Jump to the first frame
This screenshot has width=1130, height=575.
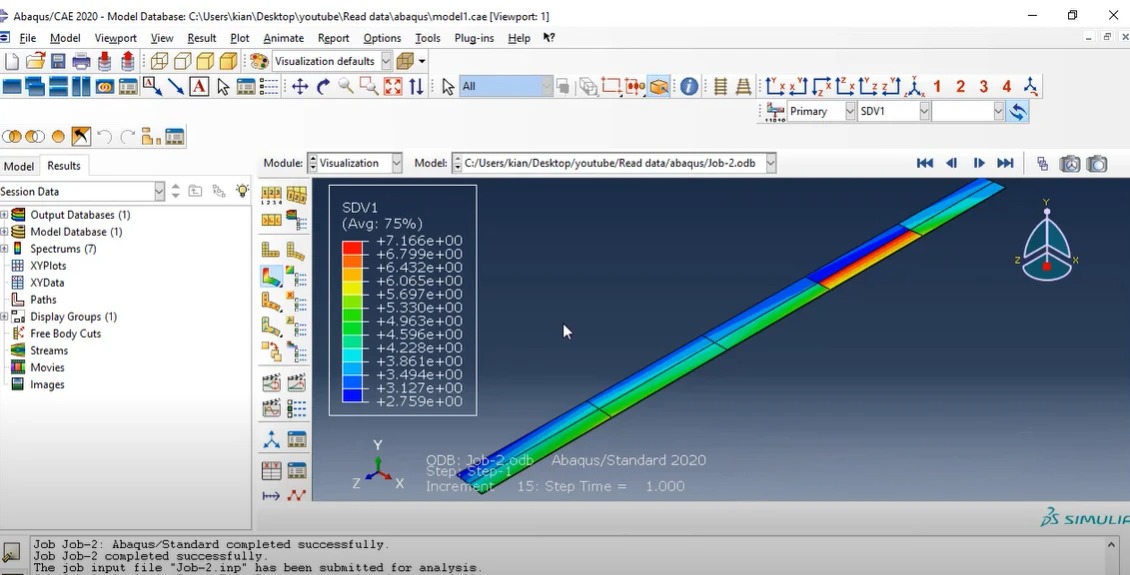click(x=925, y=164)
